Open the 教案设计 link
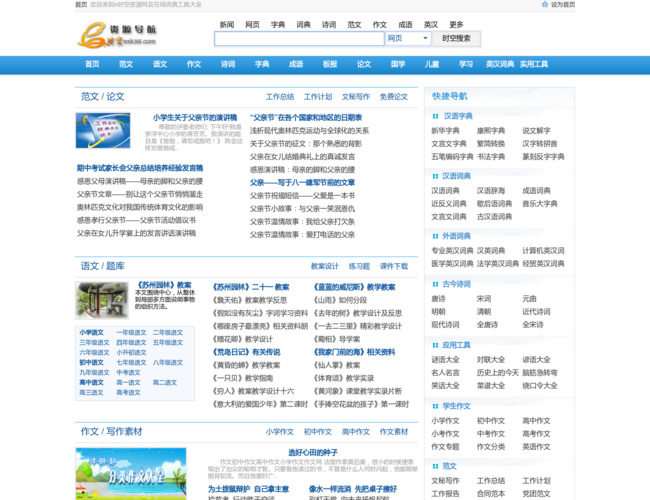Image resolution: width=650 pixels, height=500 pixels. tap(325, 266)
